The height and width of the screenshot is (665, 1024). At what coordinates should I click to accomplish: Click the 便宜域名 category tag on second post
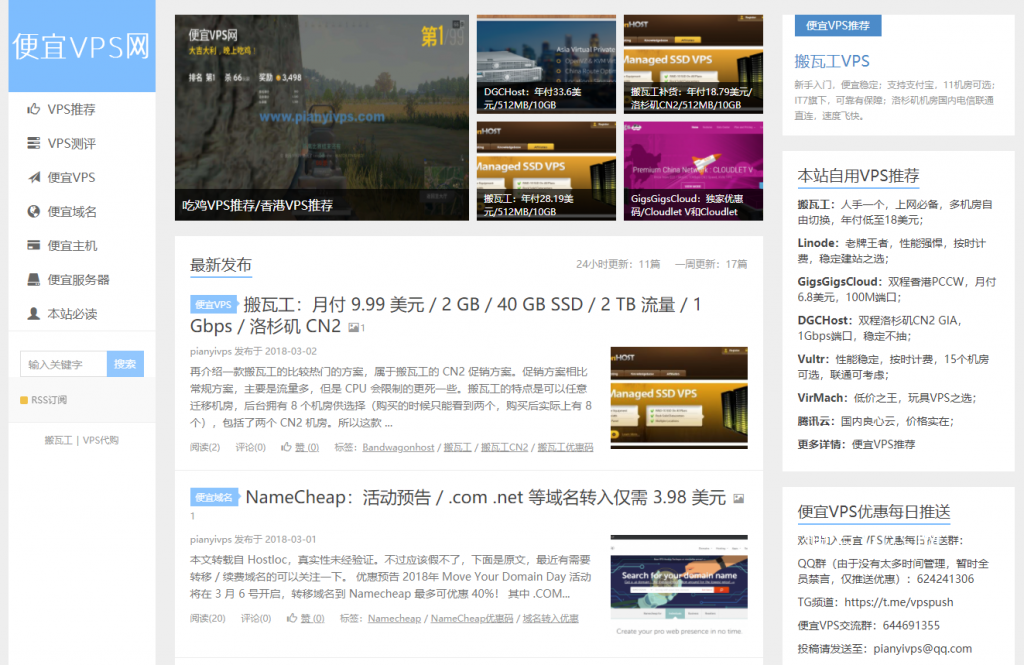point(214,497)
